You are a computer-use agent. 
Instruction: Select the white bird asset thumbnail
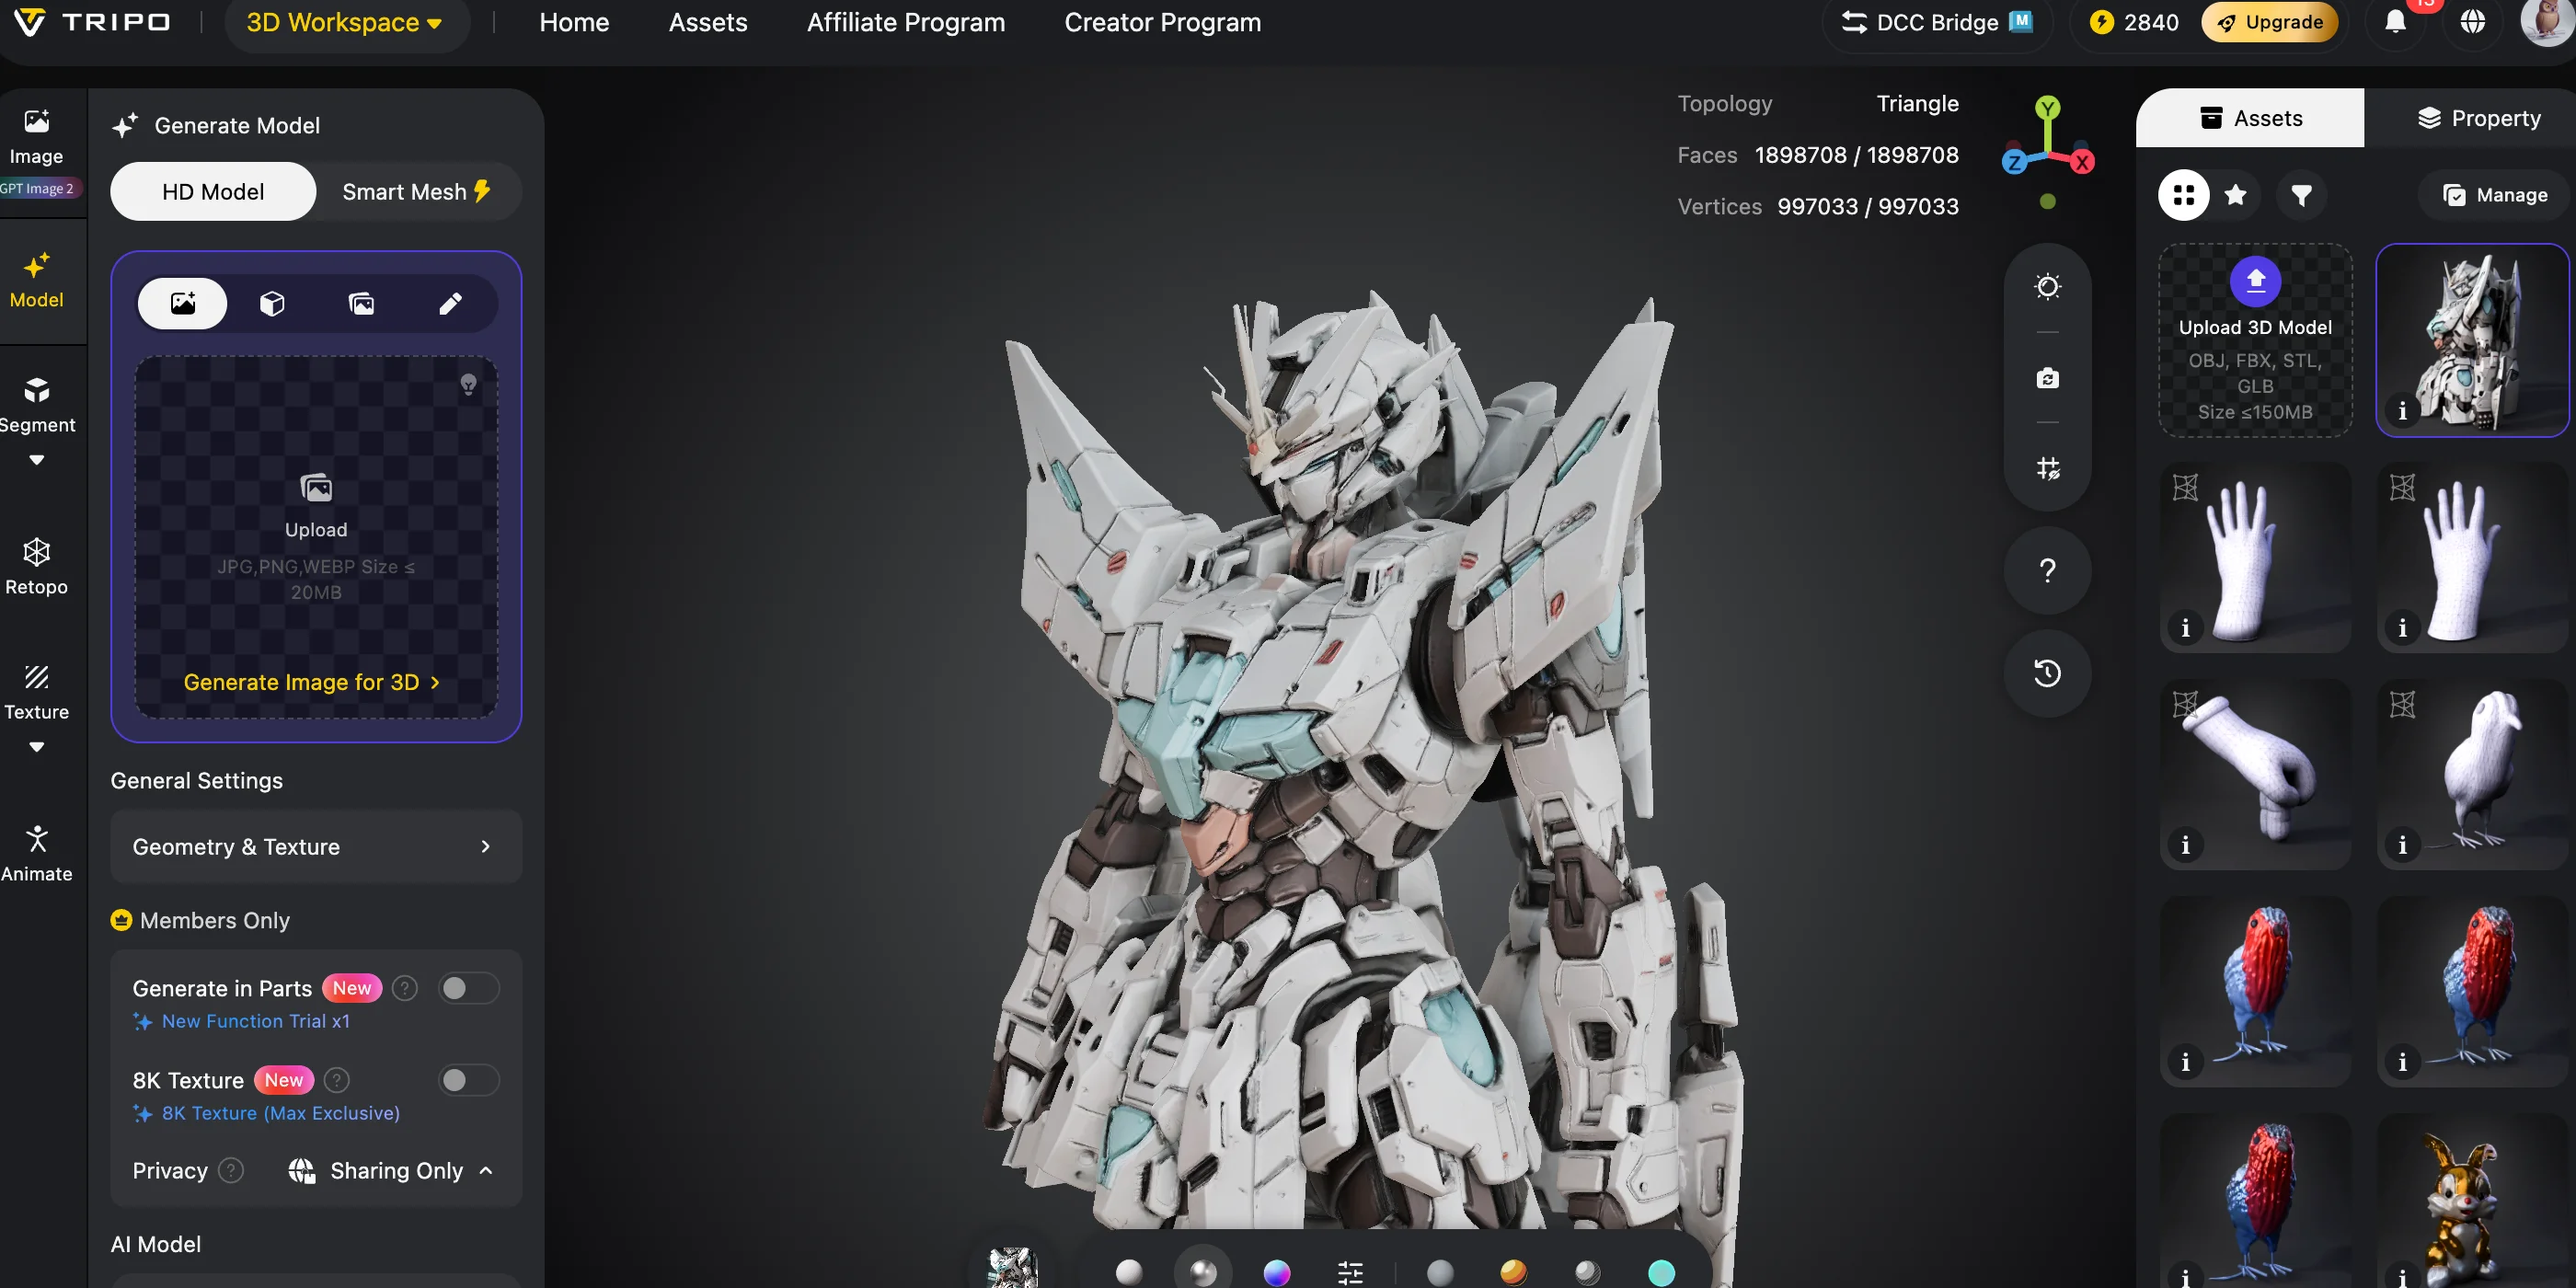click(x=2472, y=775)
